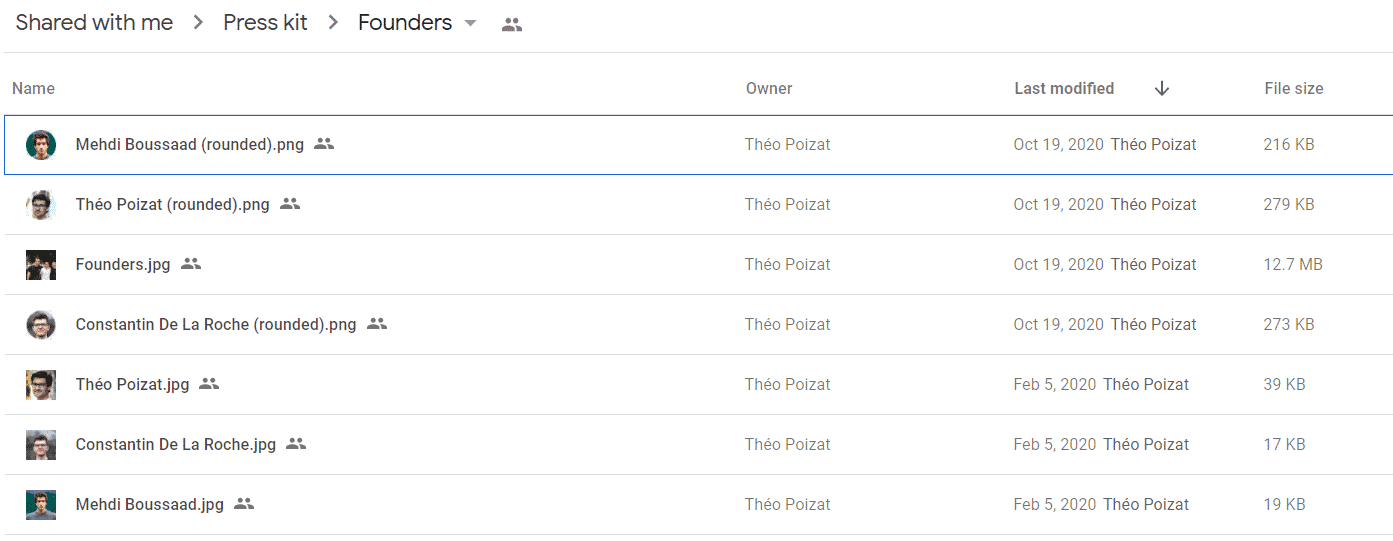Click shared icon after Théo Poizat (rounded).png
Screen dimensions: 1393x541
(290, 204)
